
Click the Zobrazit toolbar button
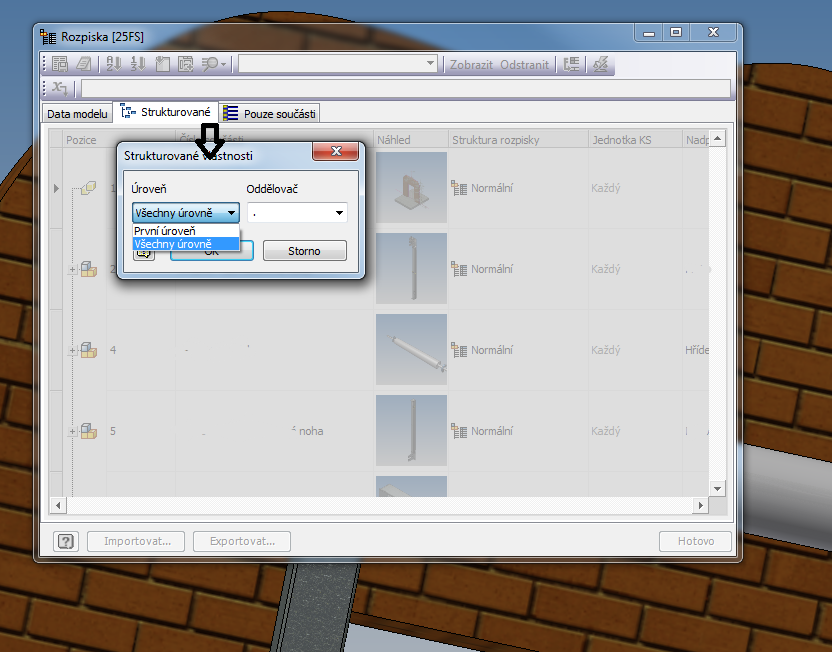pos(471,65)
